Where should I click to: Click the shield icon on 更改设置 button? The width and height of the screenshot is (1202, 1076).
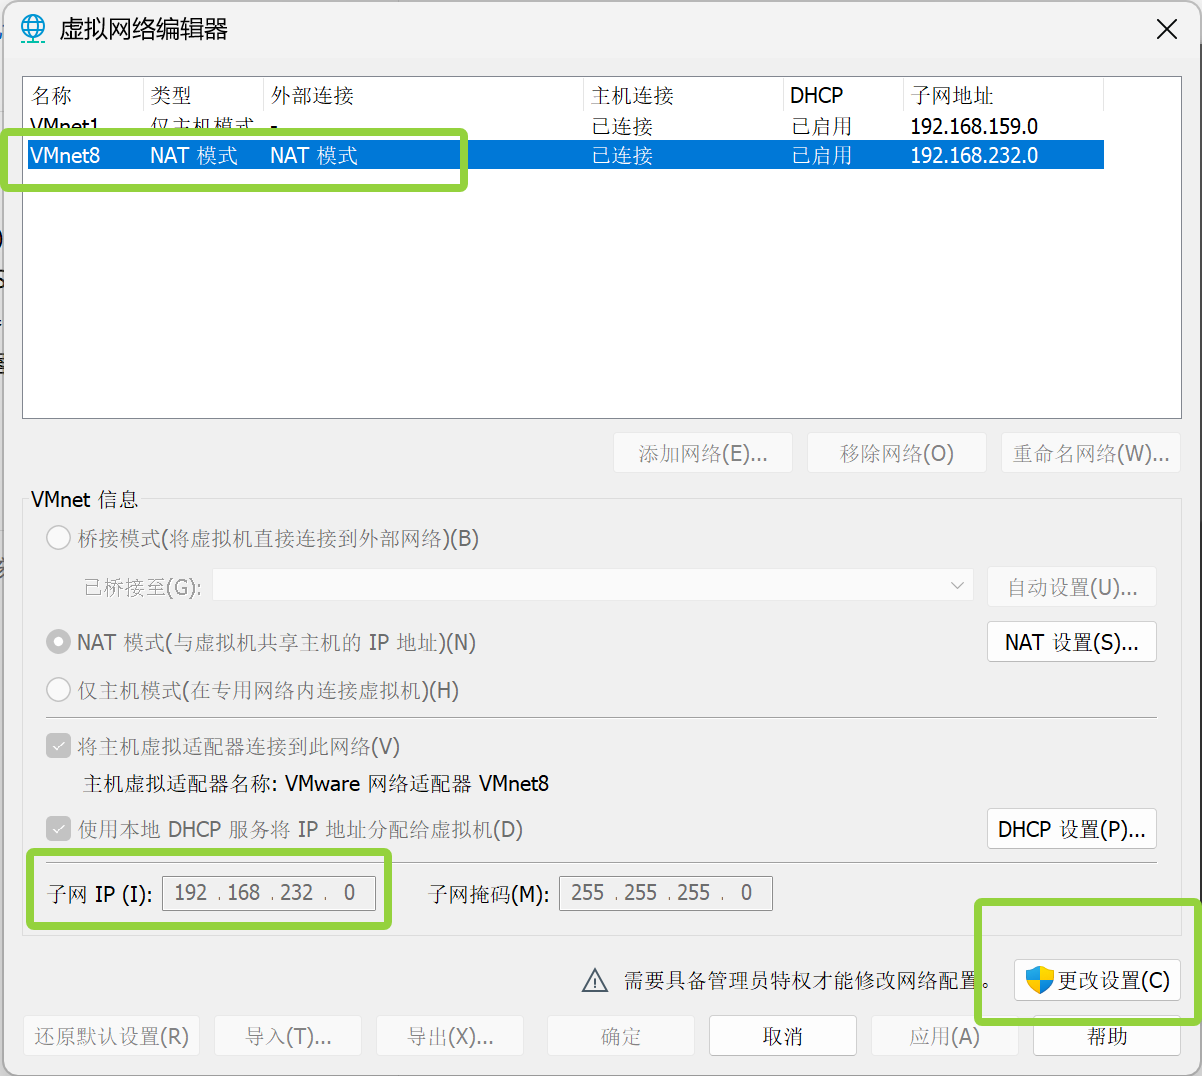[1040, 980]
